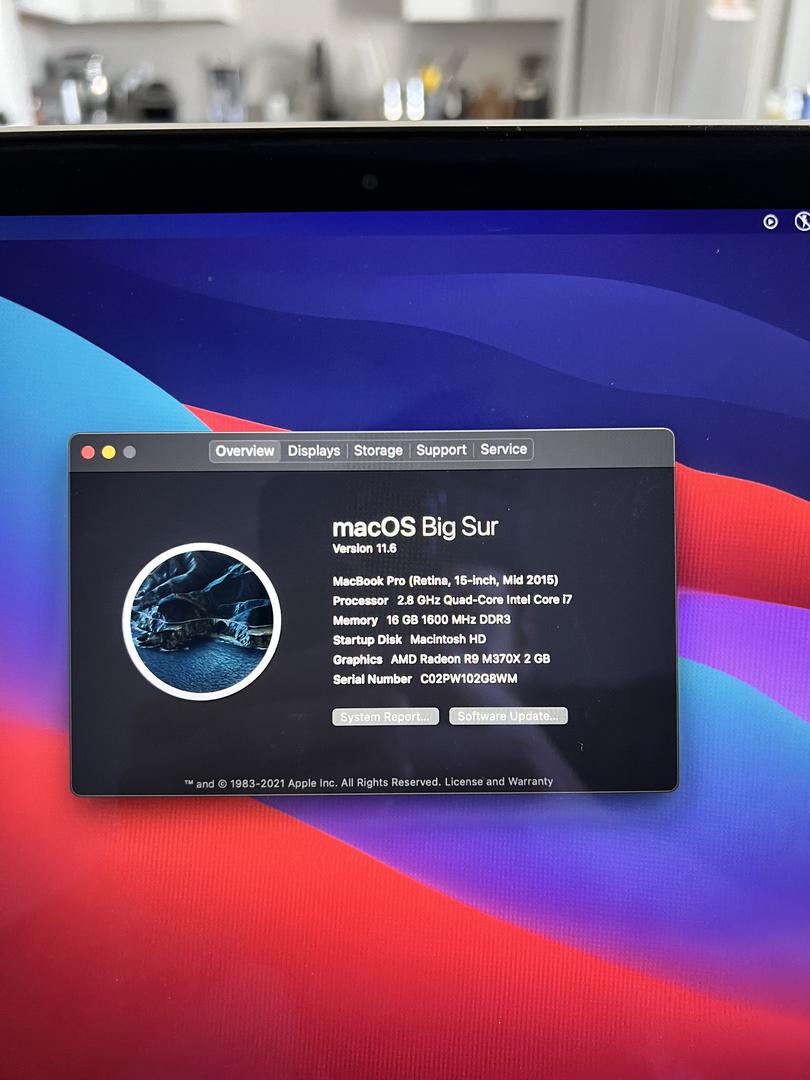
Task: Select the serial number C02PW102G8WM
Action: point(469,679)
